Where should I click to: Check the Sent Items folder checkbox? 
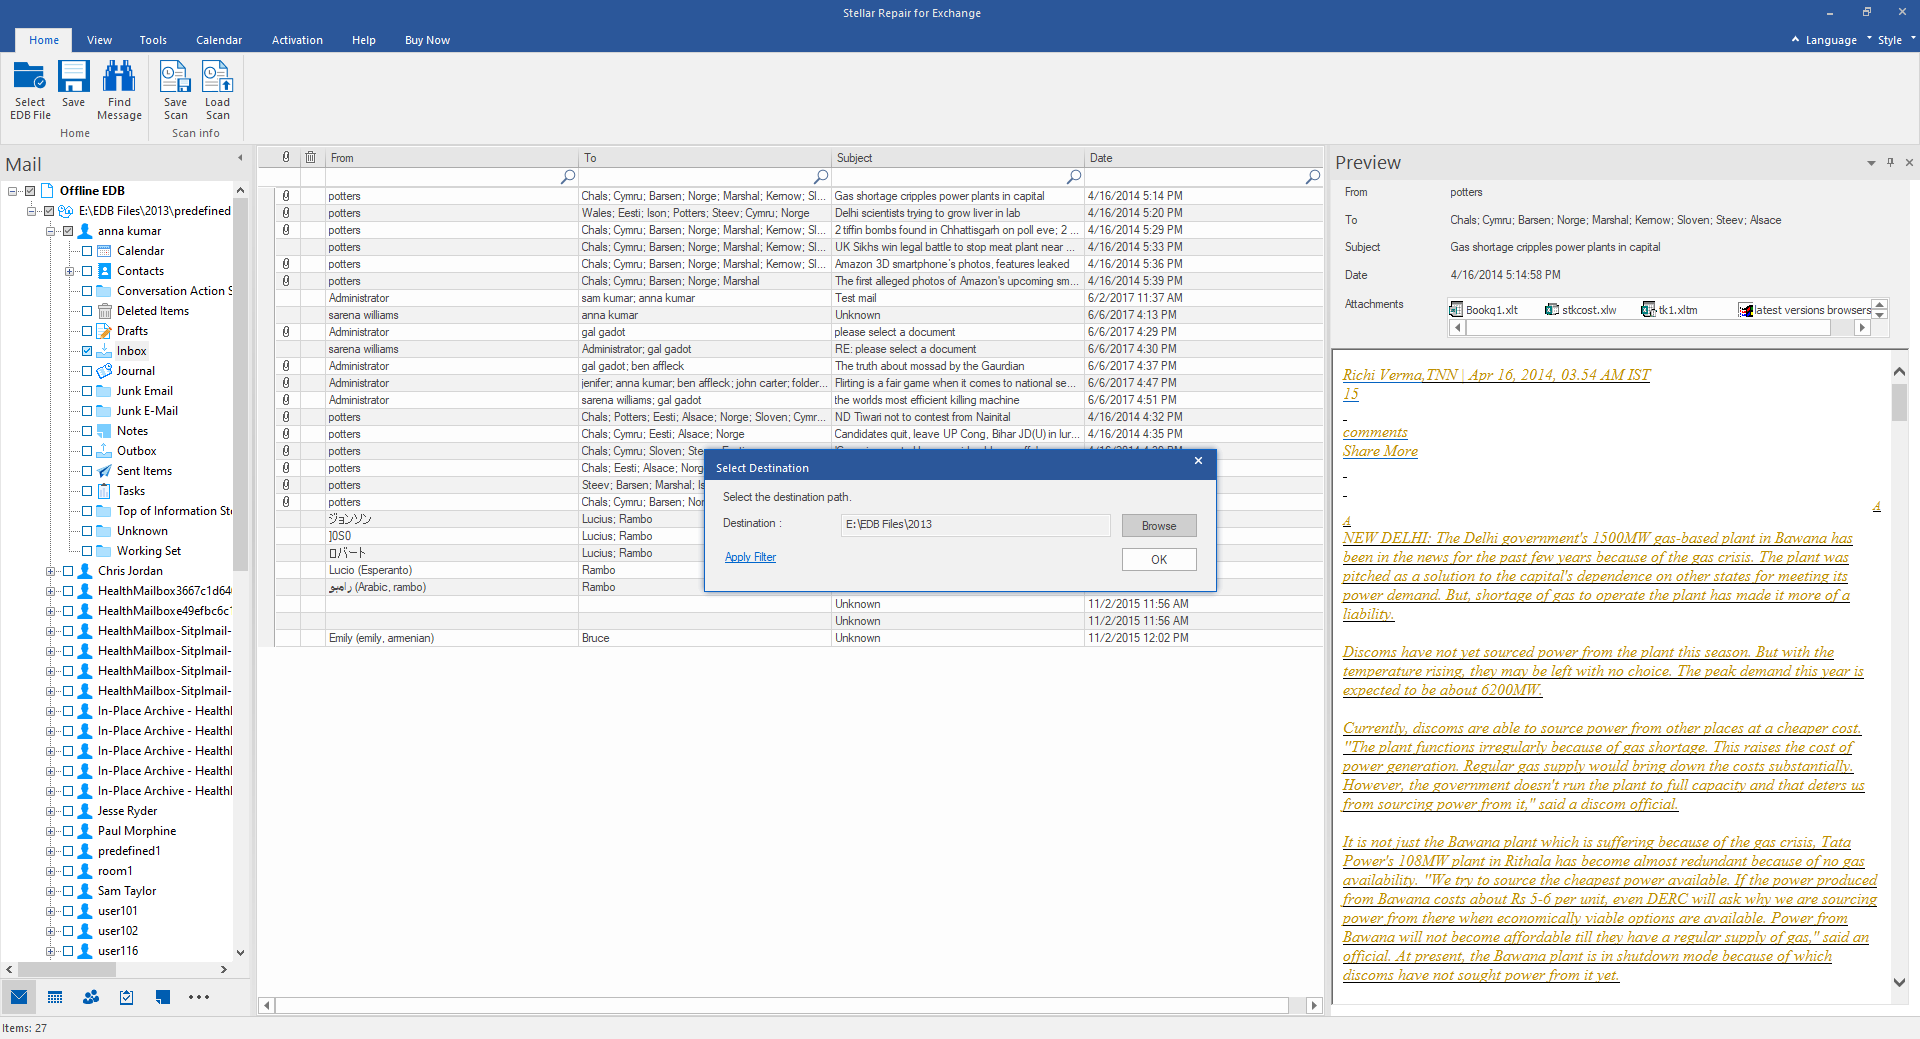pyautogui.click(x=87, y=471)
